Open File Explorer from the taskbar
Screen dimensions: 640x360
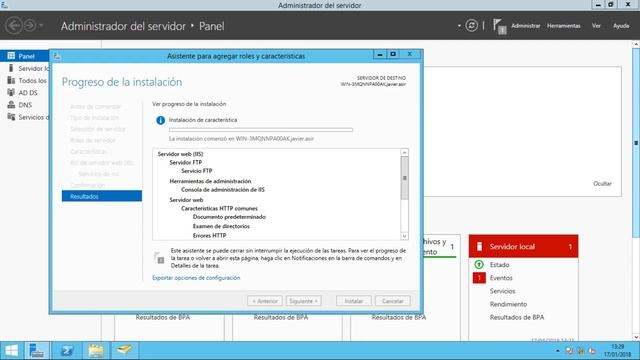96,351
